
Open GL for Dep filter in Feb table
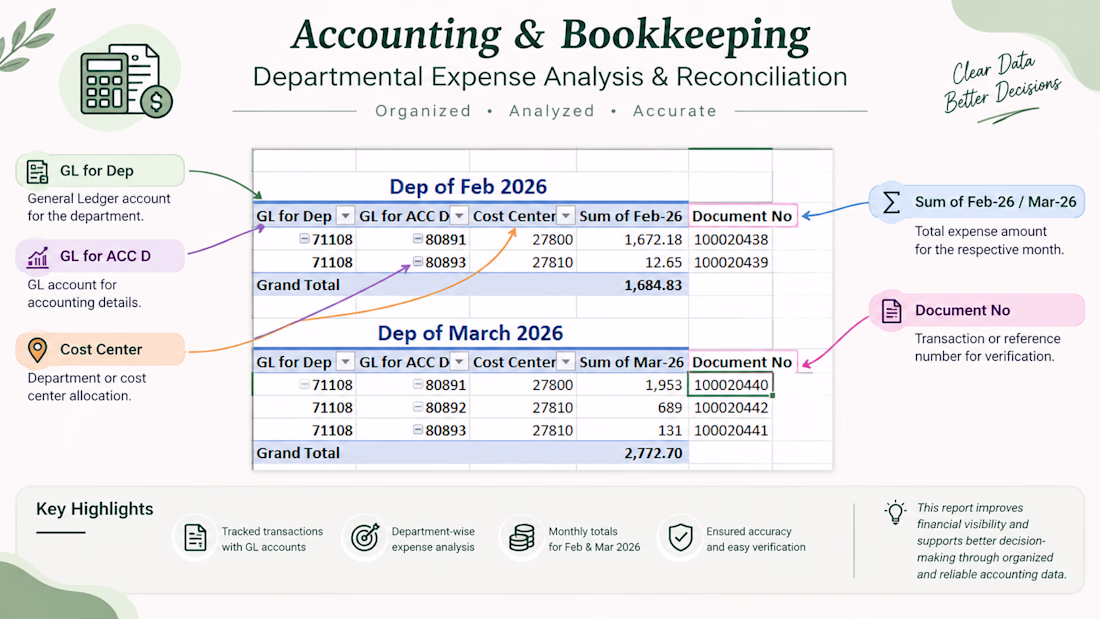[345, 215]
